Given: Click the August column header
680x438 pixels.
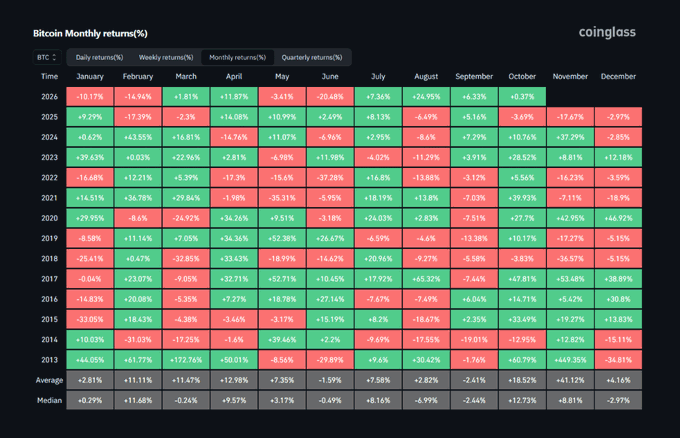Looking at the screenshot, I should (426, 76).
